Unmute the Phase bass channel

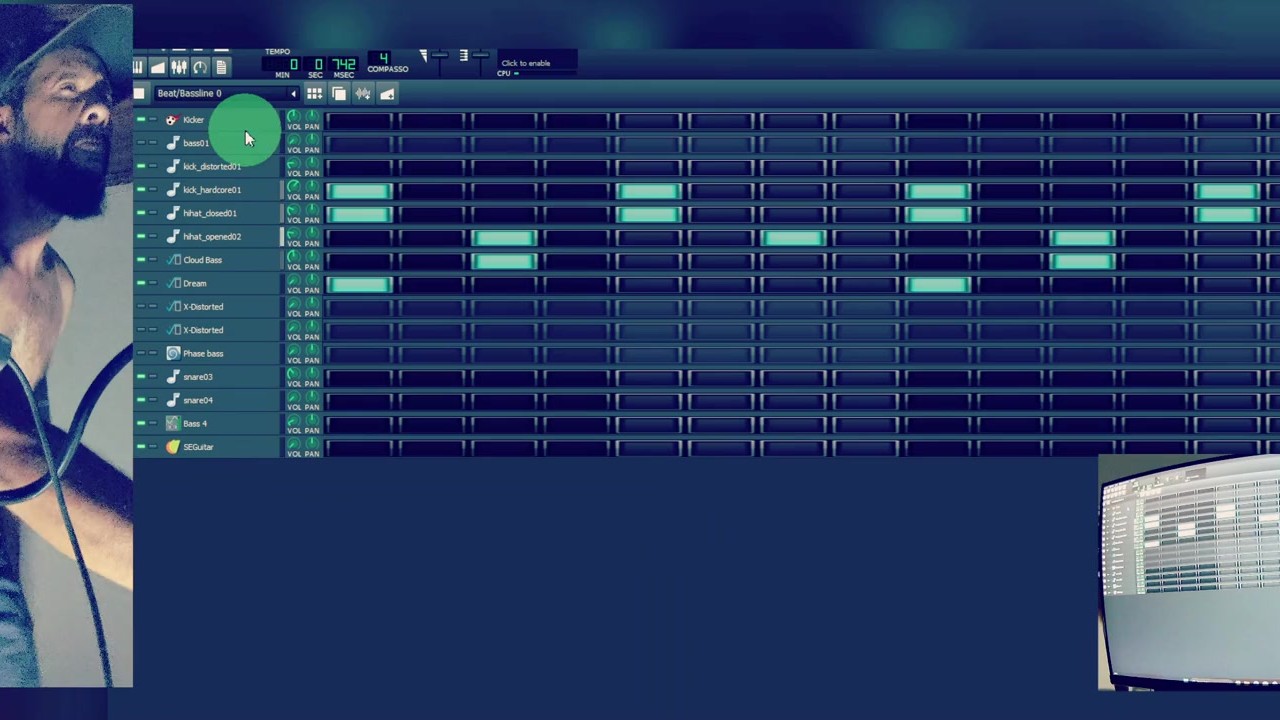pyautogui.click(x=141, y=353)
